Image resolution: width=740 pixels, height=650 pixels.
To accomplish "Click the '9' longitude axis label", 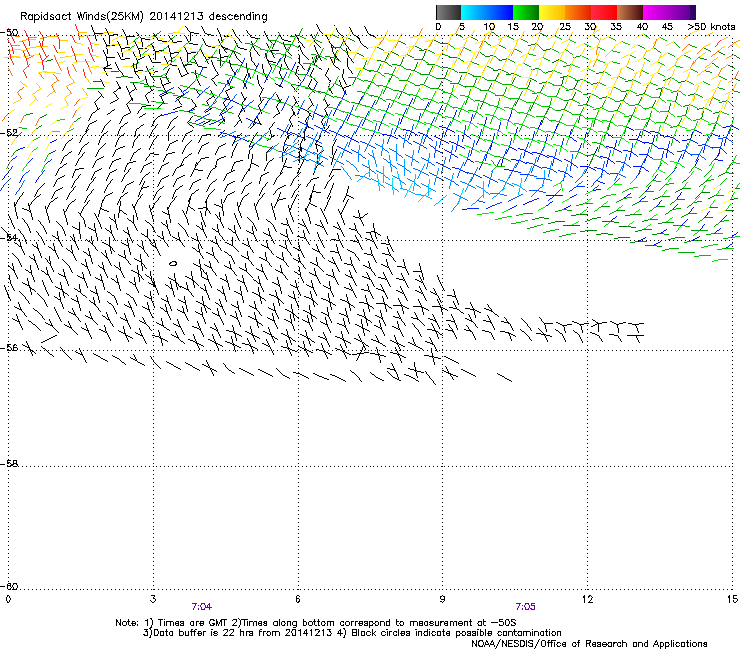I will pos(442,599).
